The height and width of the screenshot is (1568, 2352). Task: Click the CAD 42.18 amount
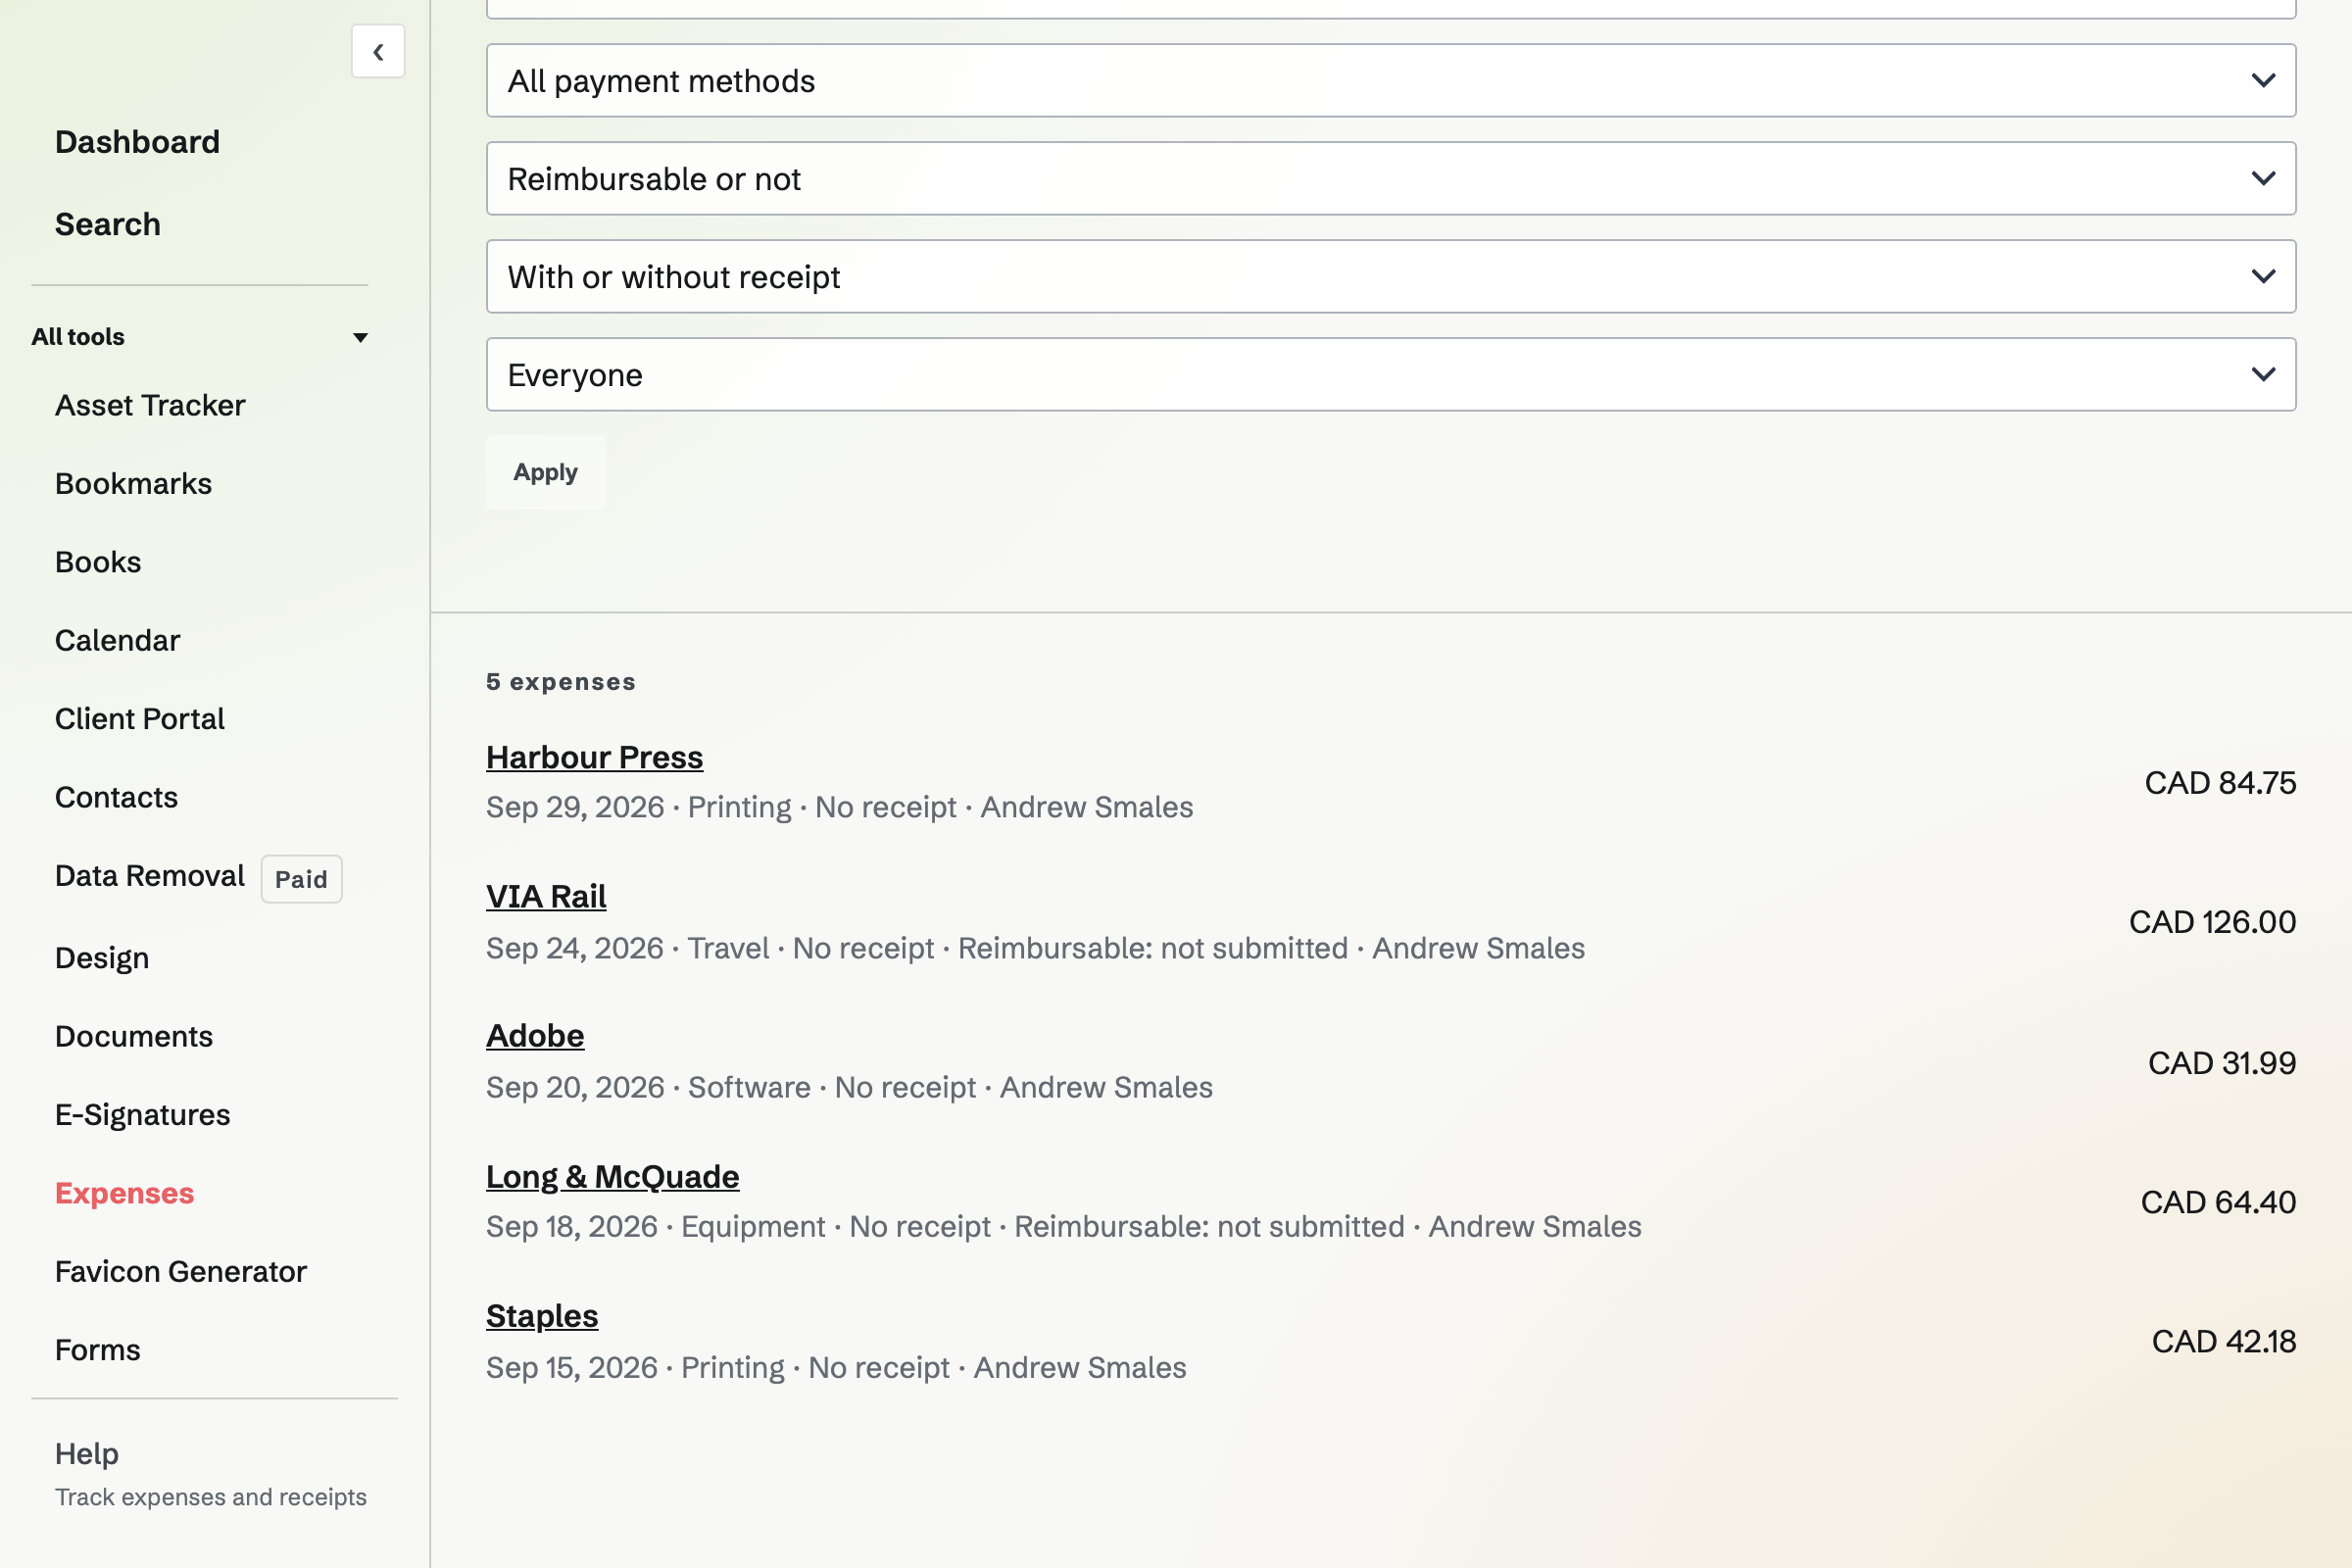pyautogui.click(x=2224, y=1341)
